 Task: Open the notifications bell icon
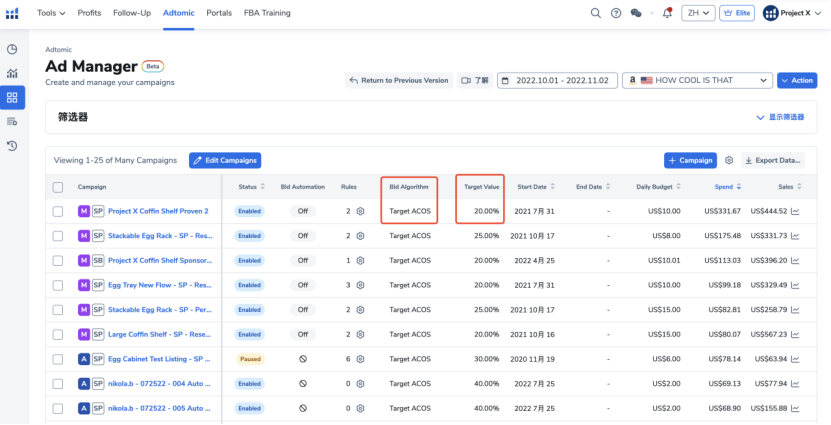coord(667,13)
